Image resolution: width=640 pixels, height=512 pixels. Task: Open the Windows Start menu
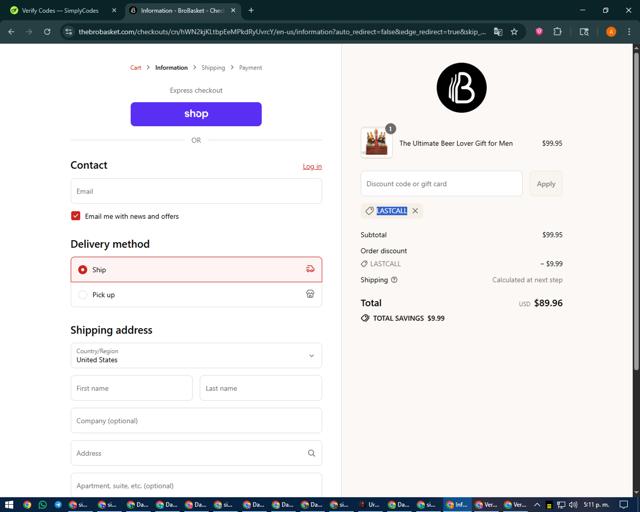point(9,505)
